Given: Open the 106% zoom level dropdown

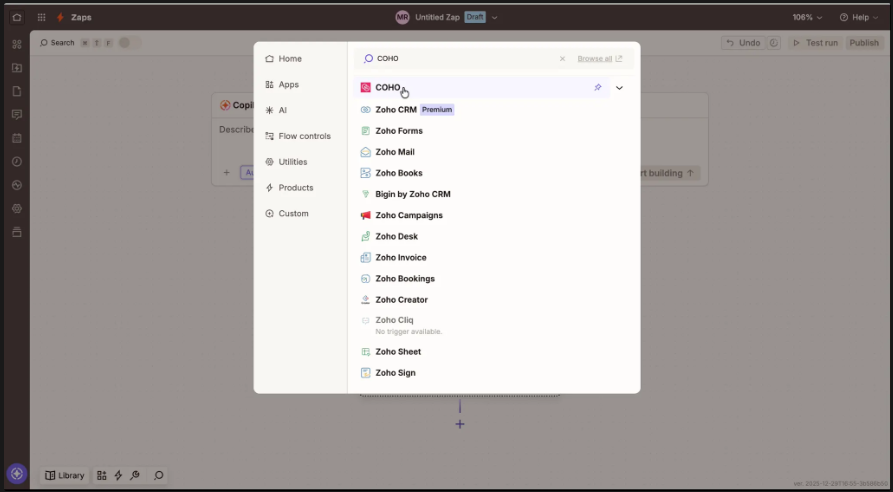Looking at the screenshot, I should pyautogui.click(x=807, y=17).
